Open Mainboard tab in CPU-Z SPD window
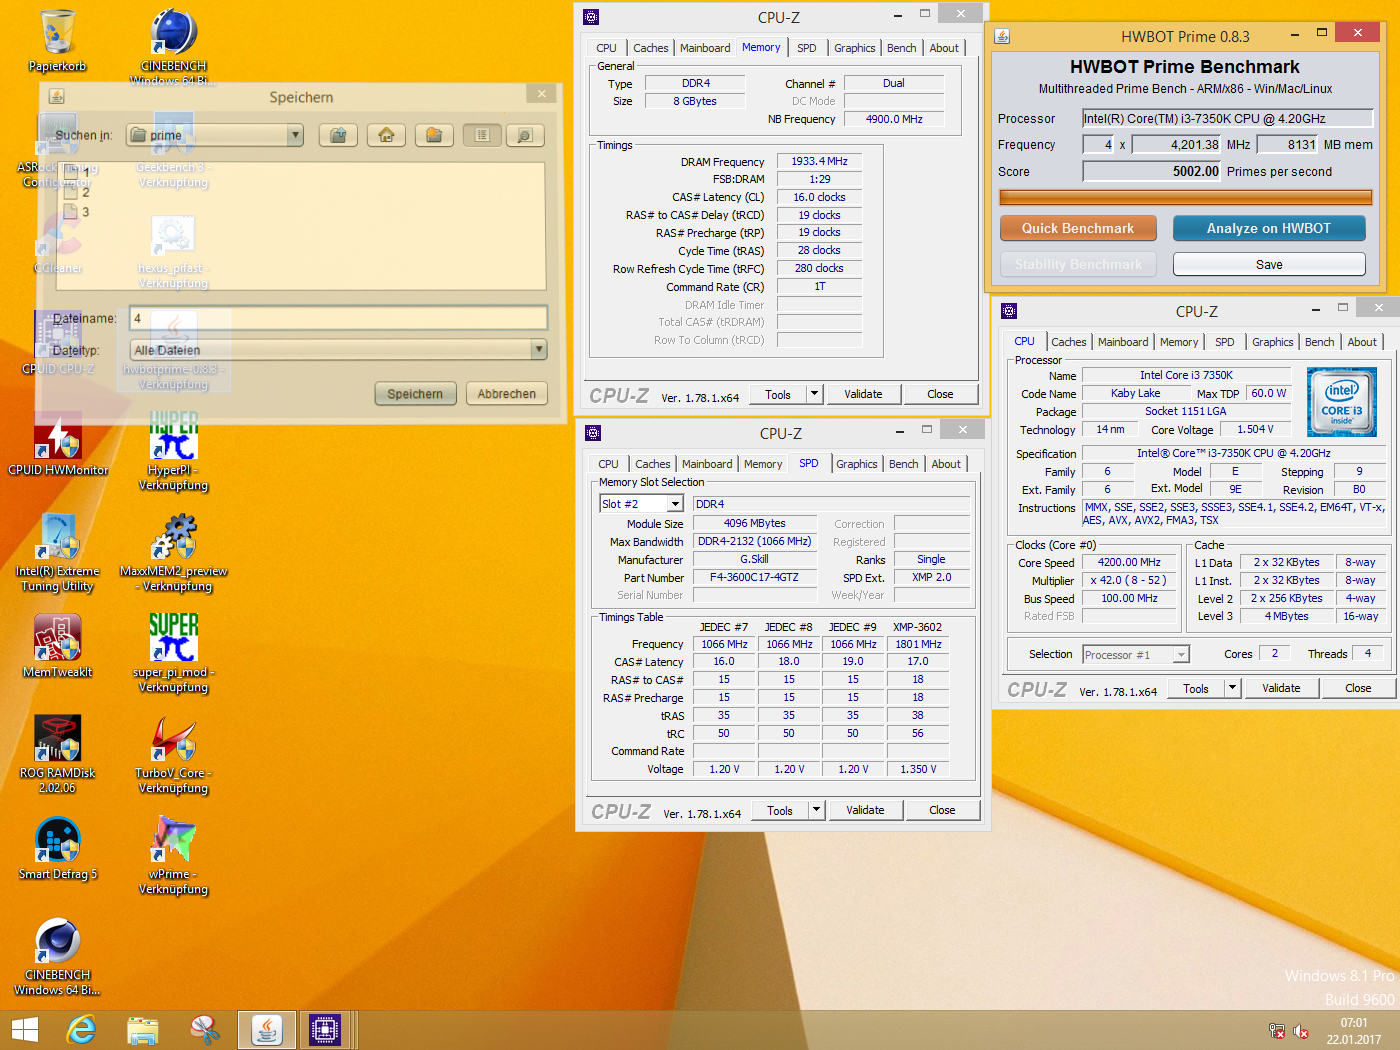This screenshot has width=1400, height=1050. pos(707,464)
